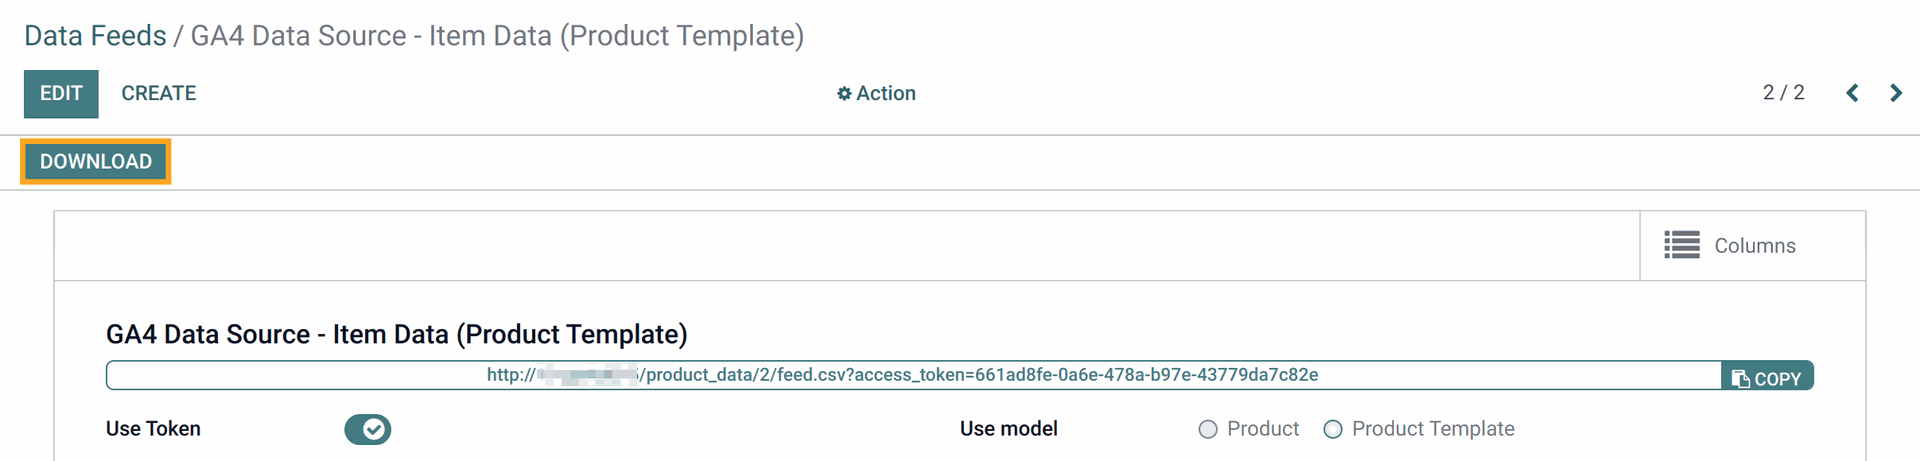Click the Use model label

point(1009,429)
